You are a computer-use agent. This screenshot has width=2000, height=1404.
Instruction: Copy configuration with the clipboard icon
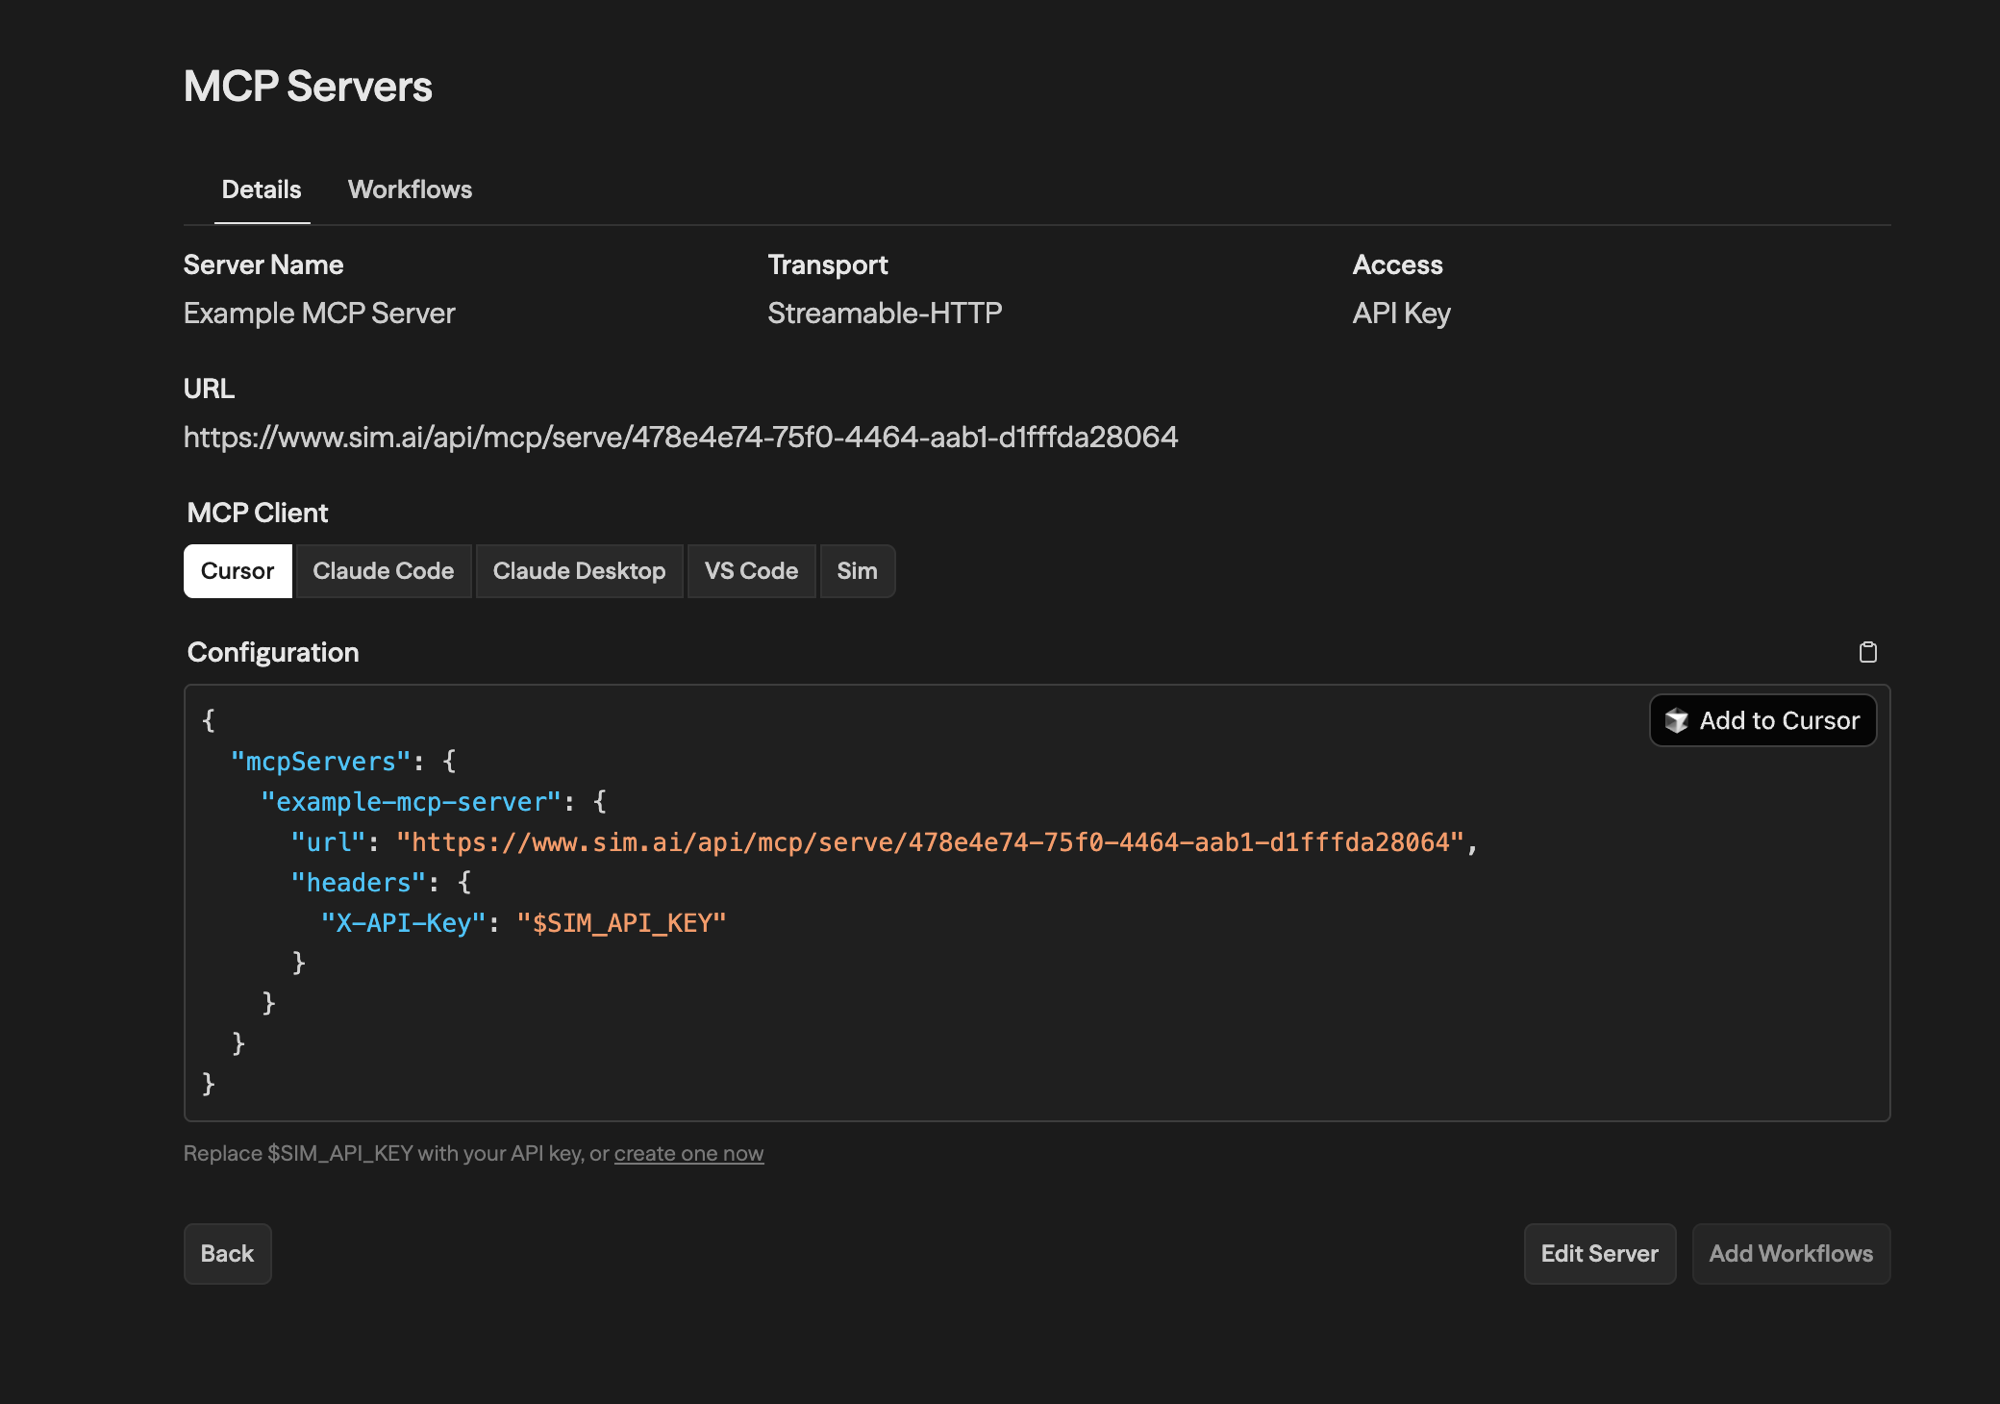tap(1867, 652)
